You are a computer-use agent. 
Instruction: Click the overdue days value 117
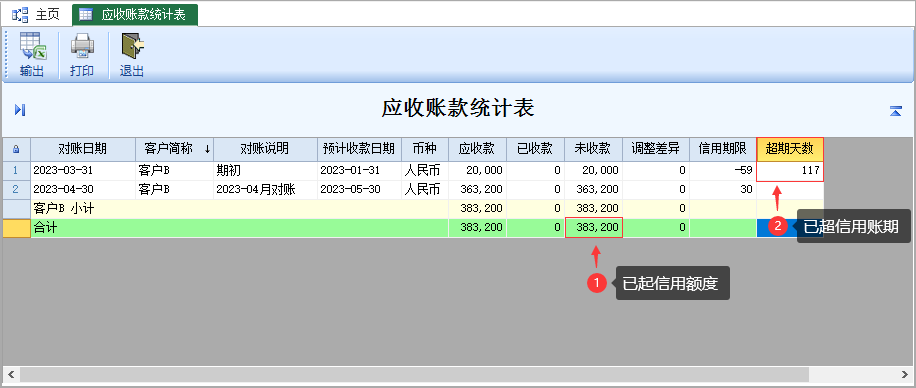click(790, 171)
